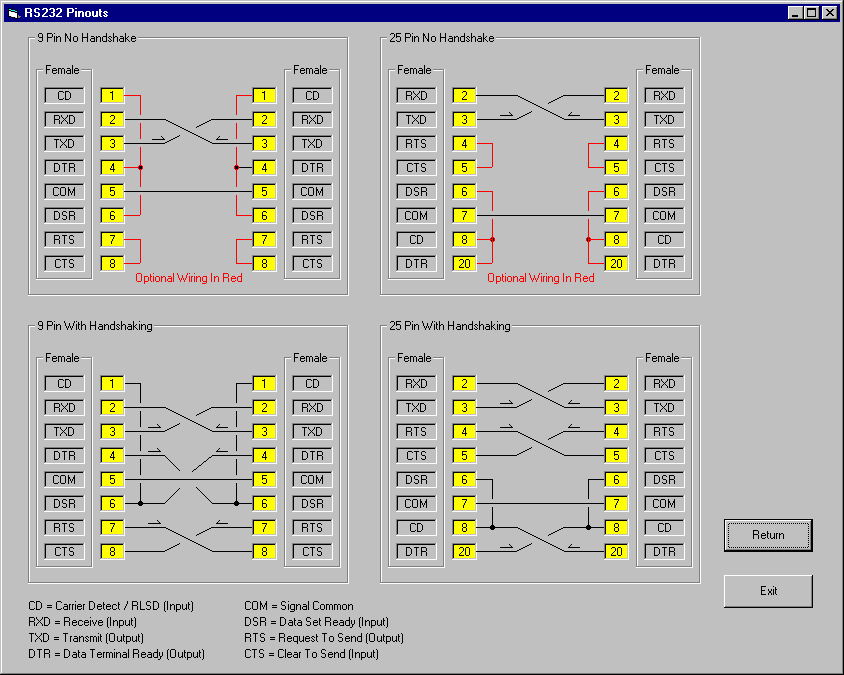Click left pin 20 in 25 Pin No Handshake
Screen dimensions: 844x675
click(465, 264)
